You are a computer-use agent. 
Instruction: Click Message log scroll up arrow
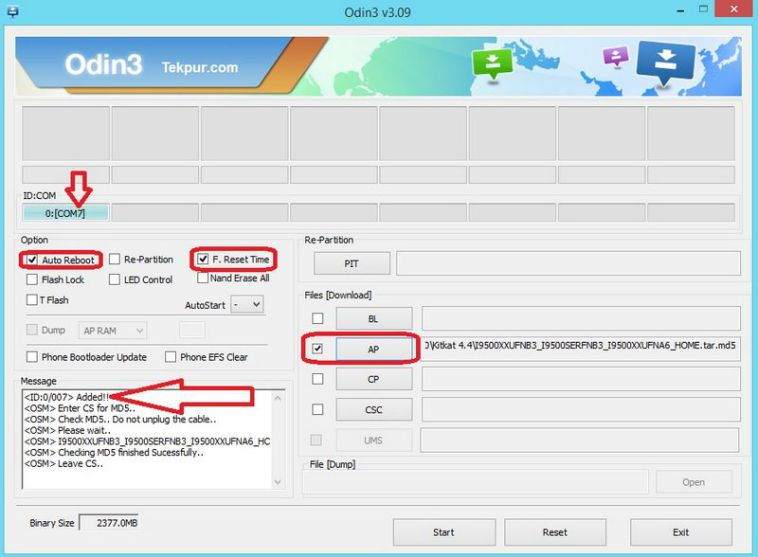coord(278,398)
